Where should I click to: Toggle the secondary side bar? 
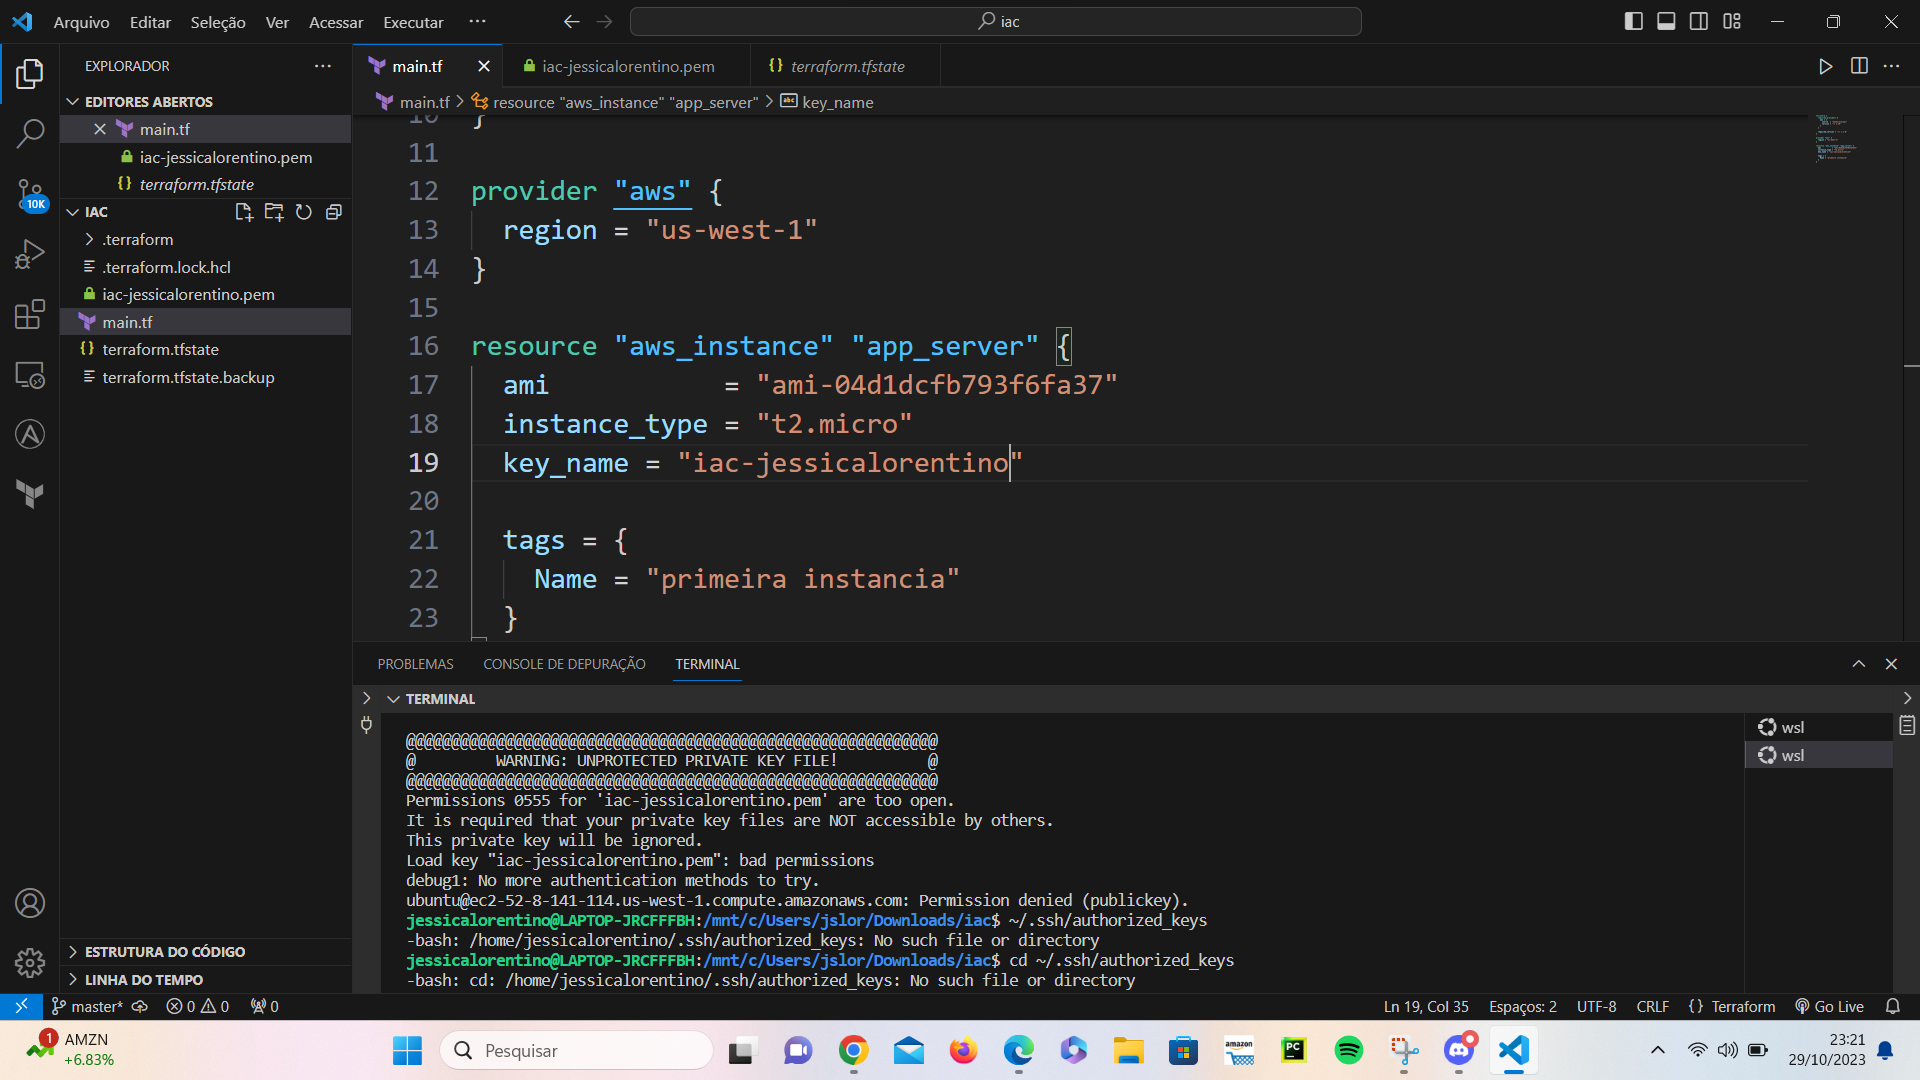click(x=1699, y=22)
